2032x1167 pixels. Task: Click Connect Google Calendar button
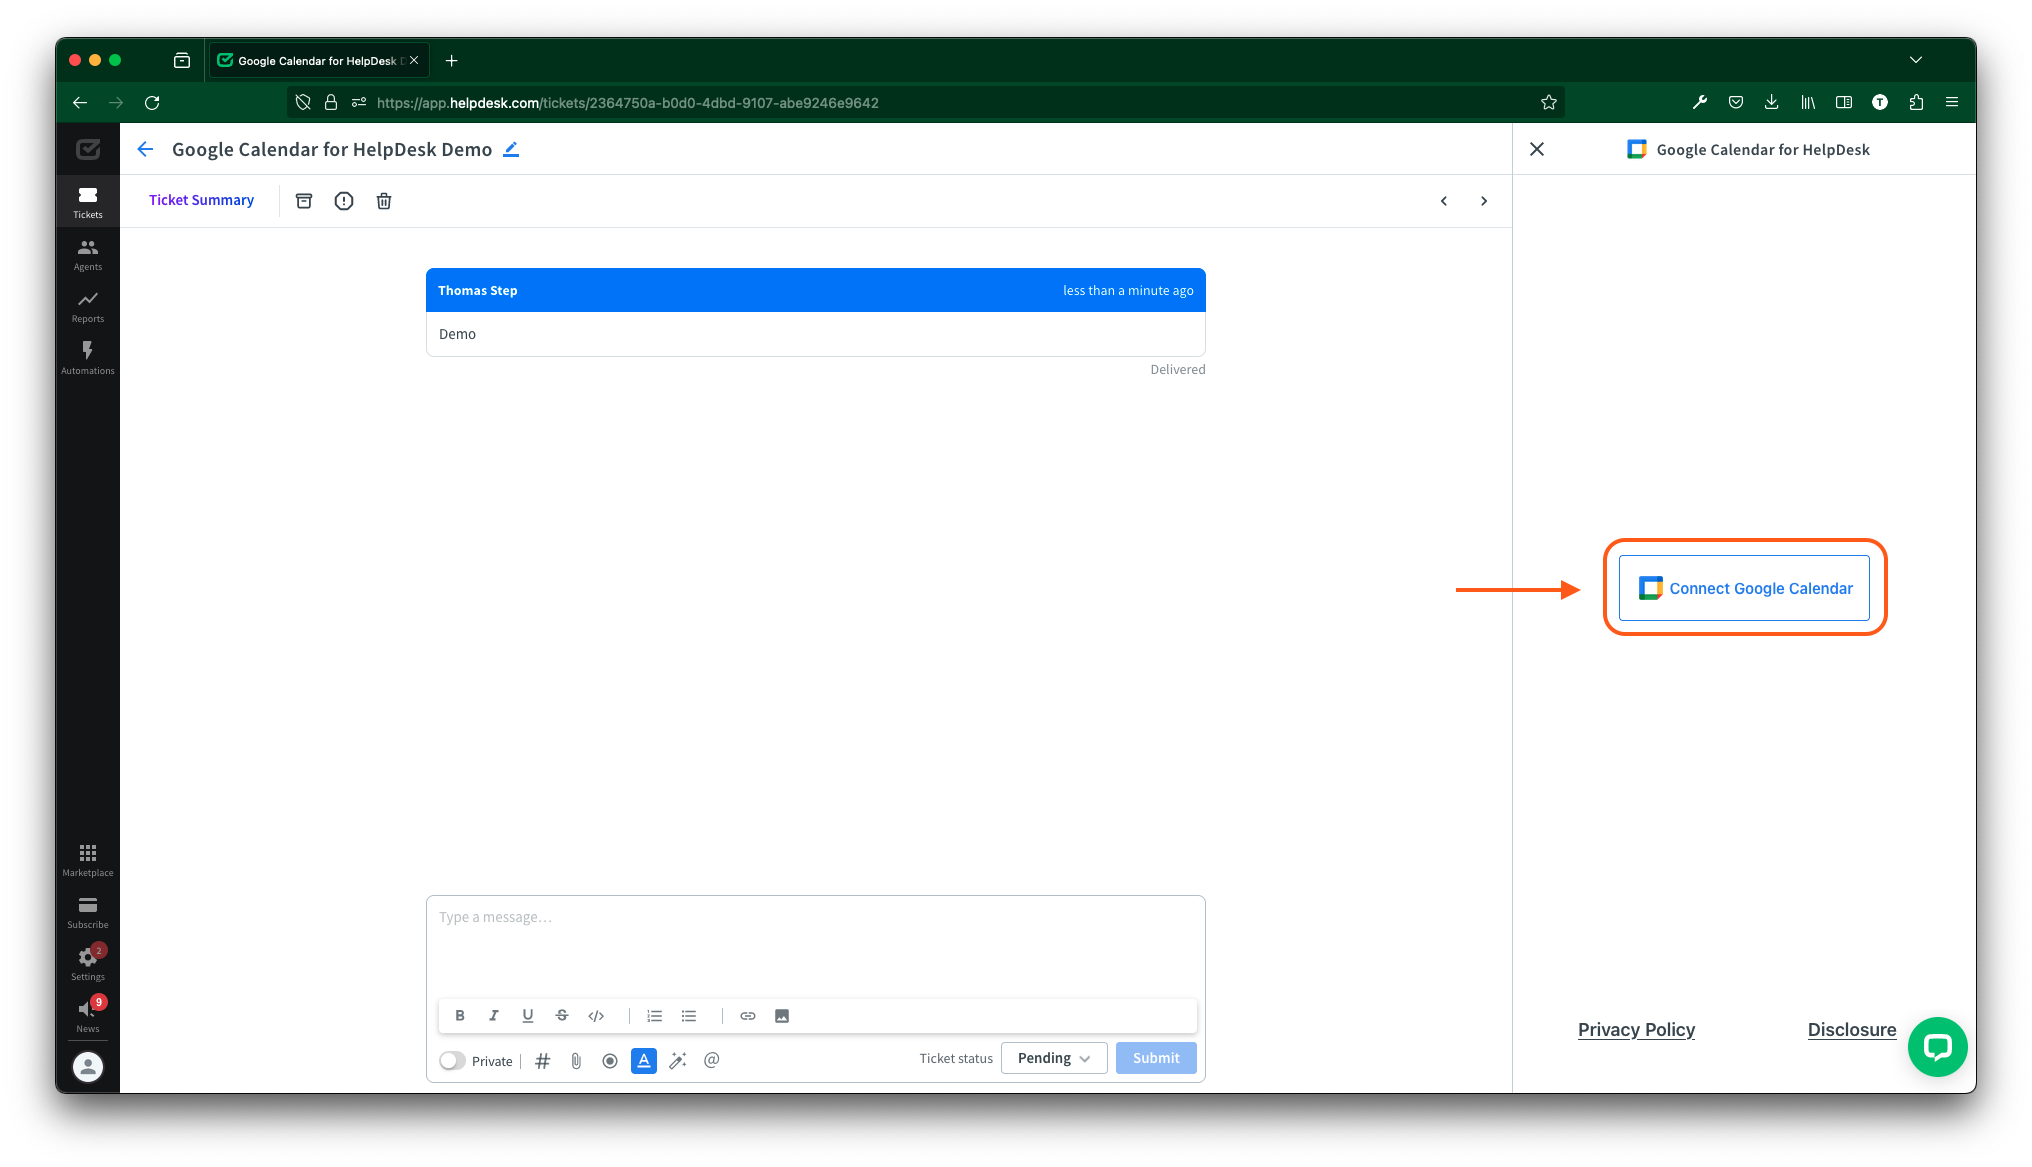(x=1744, y=588)
